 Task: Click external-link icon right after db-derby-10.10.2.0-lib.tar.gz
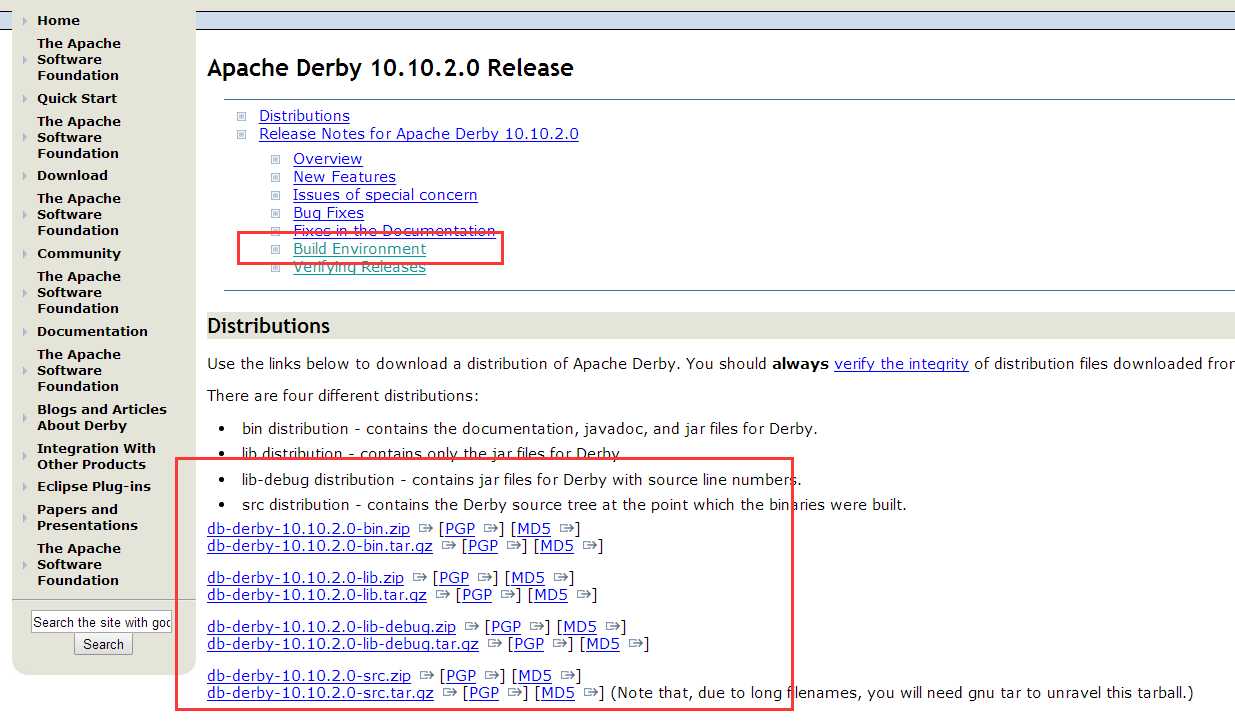pyautogui.click(x=443, y=595)
